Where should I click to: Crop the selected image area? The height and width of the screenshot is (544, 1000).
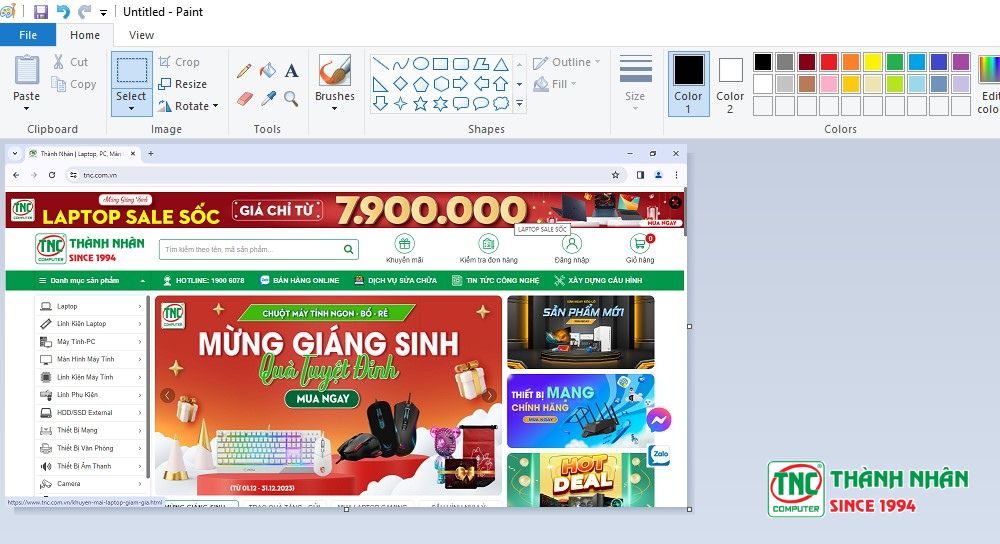tap(179, 62)
